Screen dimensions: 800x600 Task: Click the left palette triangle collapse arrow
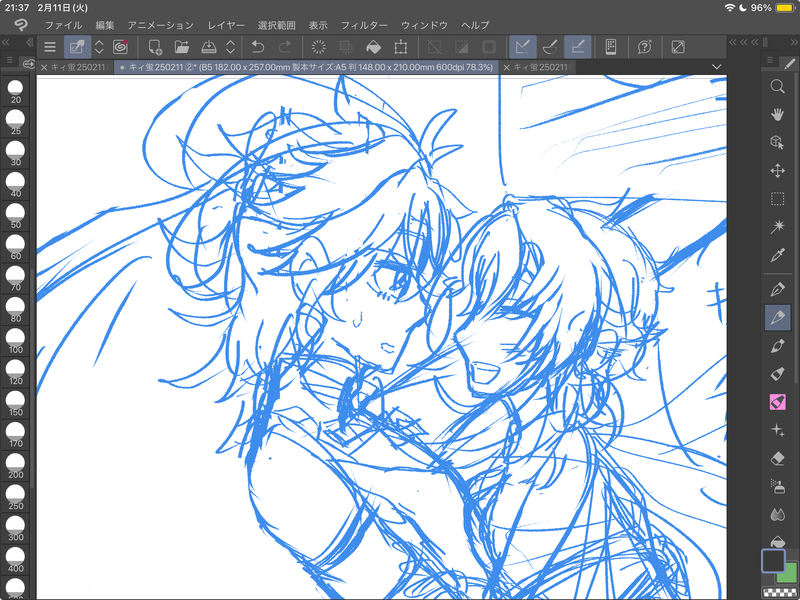click(x=29, y=42)
